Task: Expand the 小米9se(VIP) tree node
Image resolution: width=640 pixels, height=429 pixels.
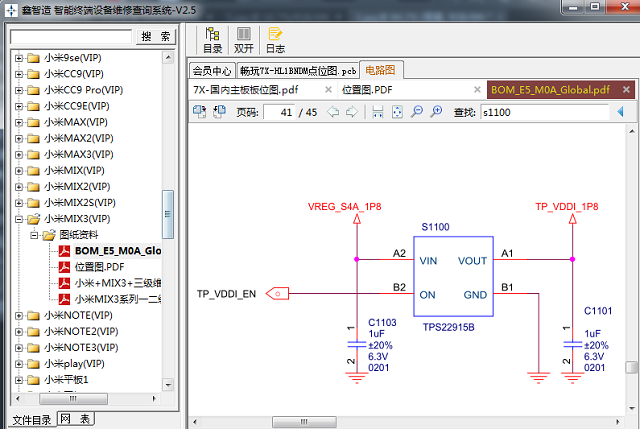Action: pos(19,58)
